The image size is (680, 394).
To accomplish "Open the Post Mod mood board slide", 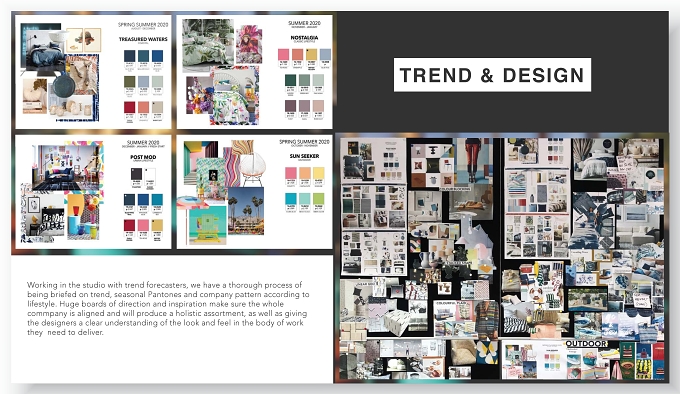I will (93, 192).
